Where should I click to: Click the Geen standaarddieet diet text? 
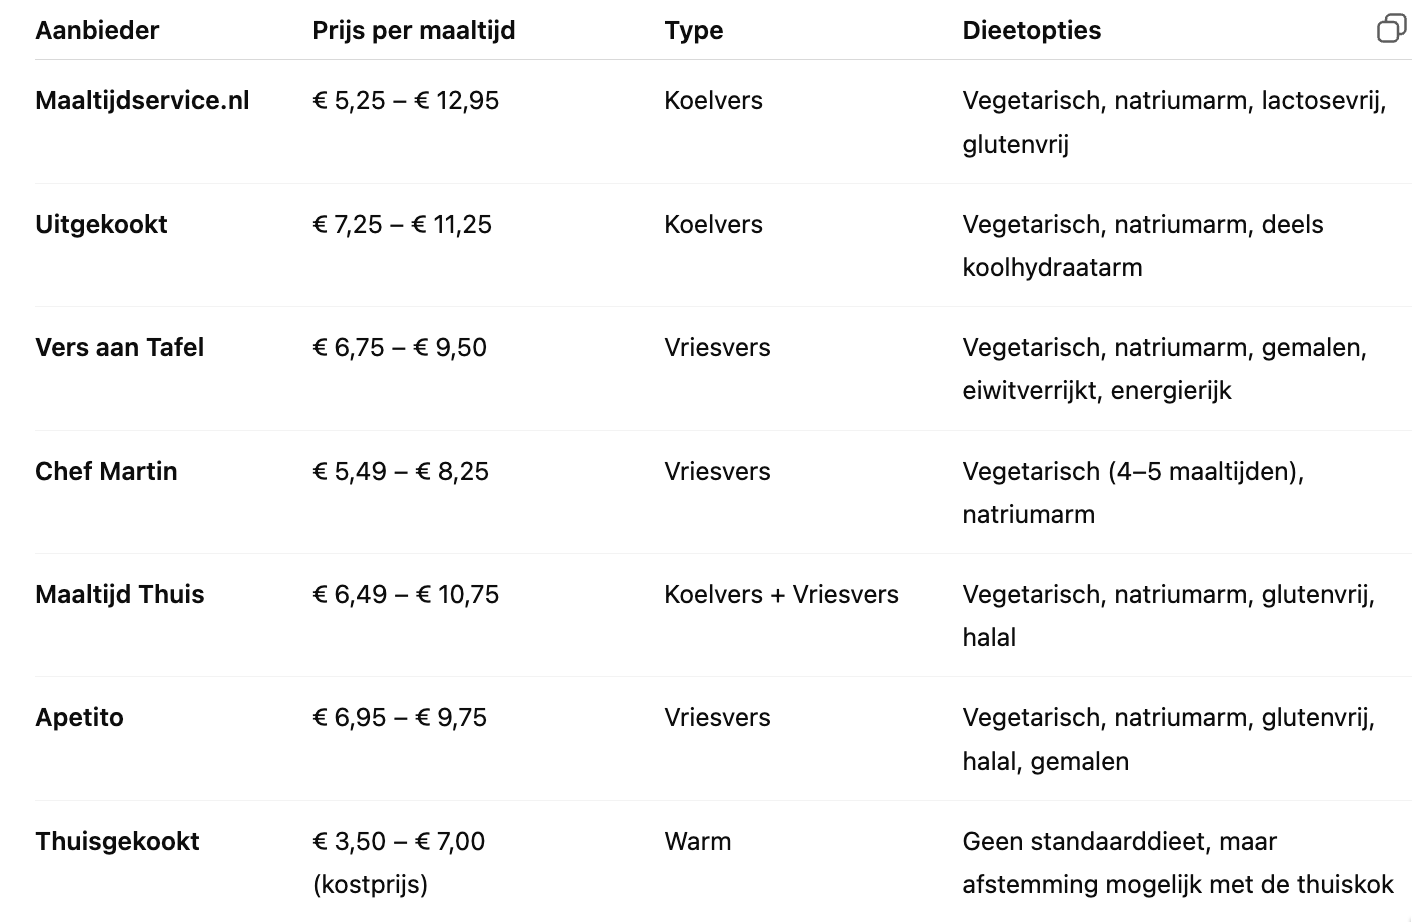coord(1119,841)
